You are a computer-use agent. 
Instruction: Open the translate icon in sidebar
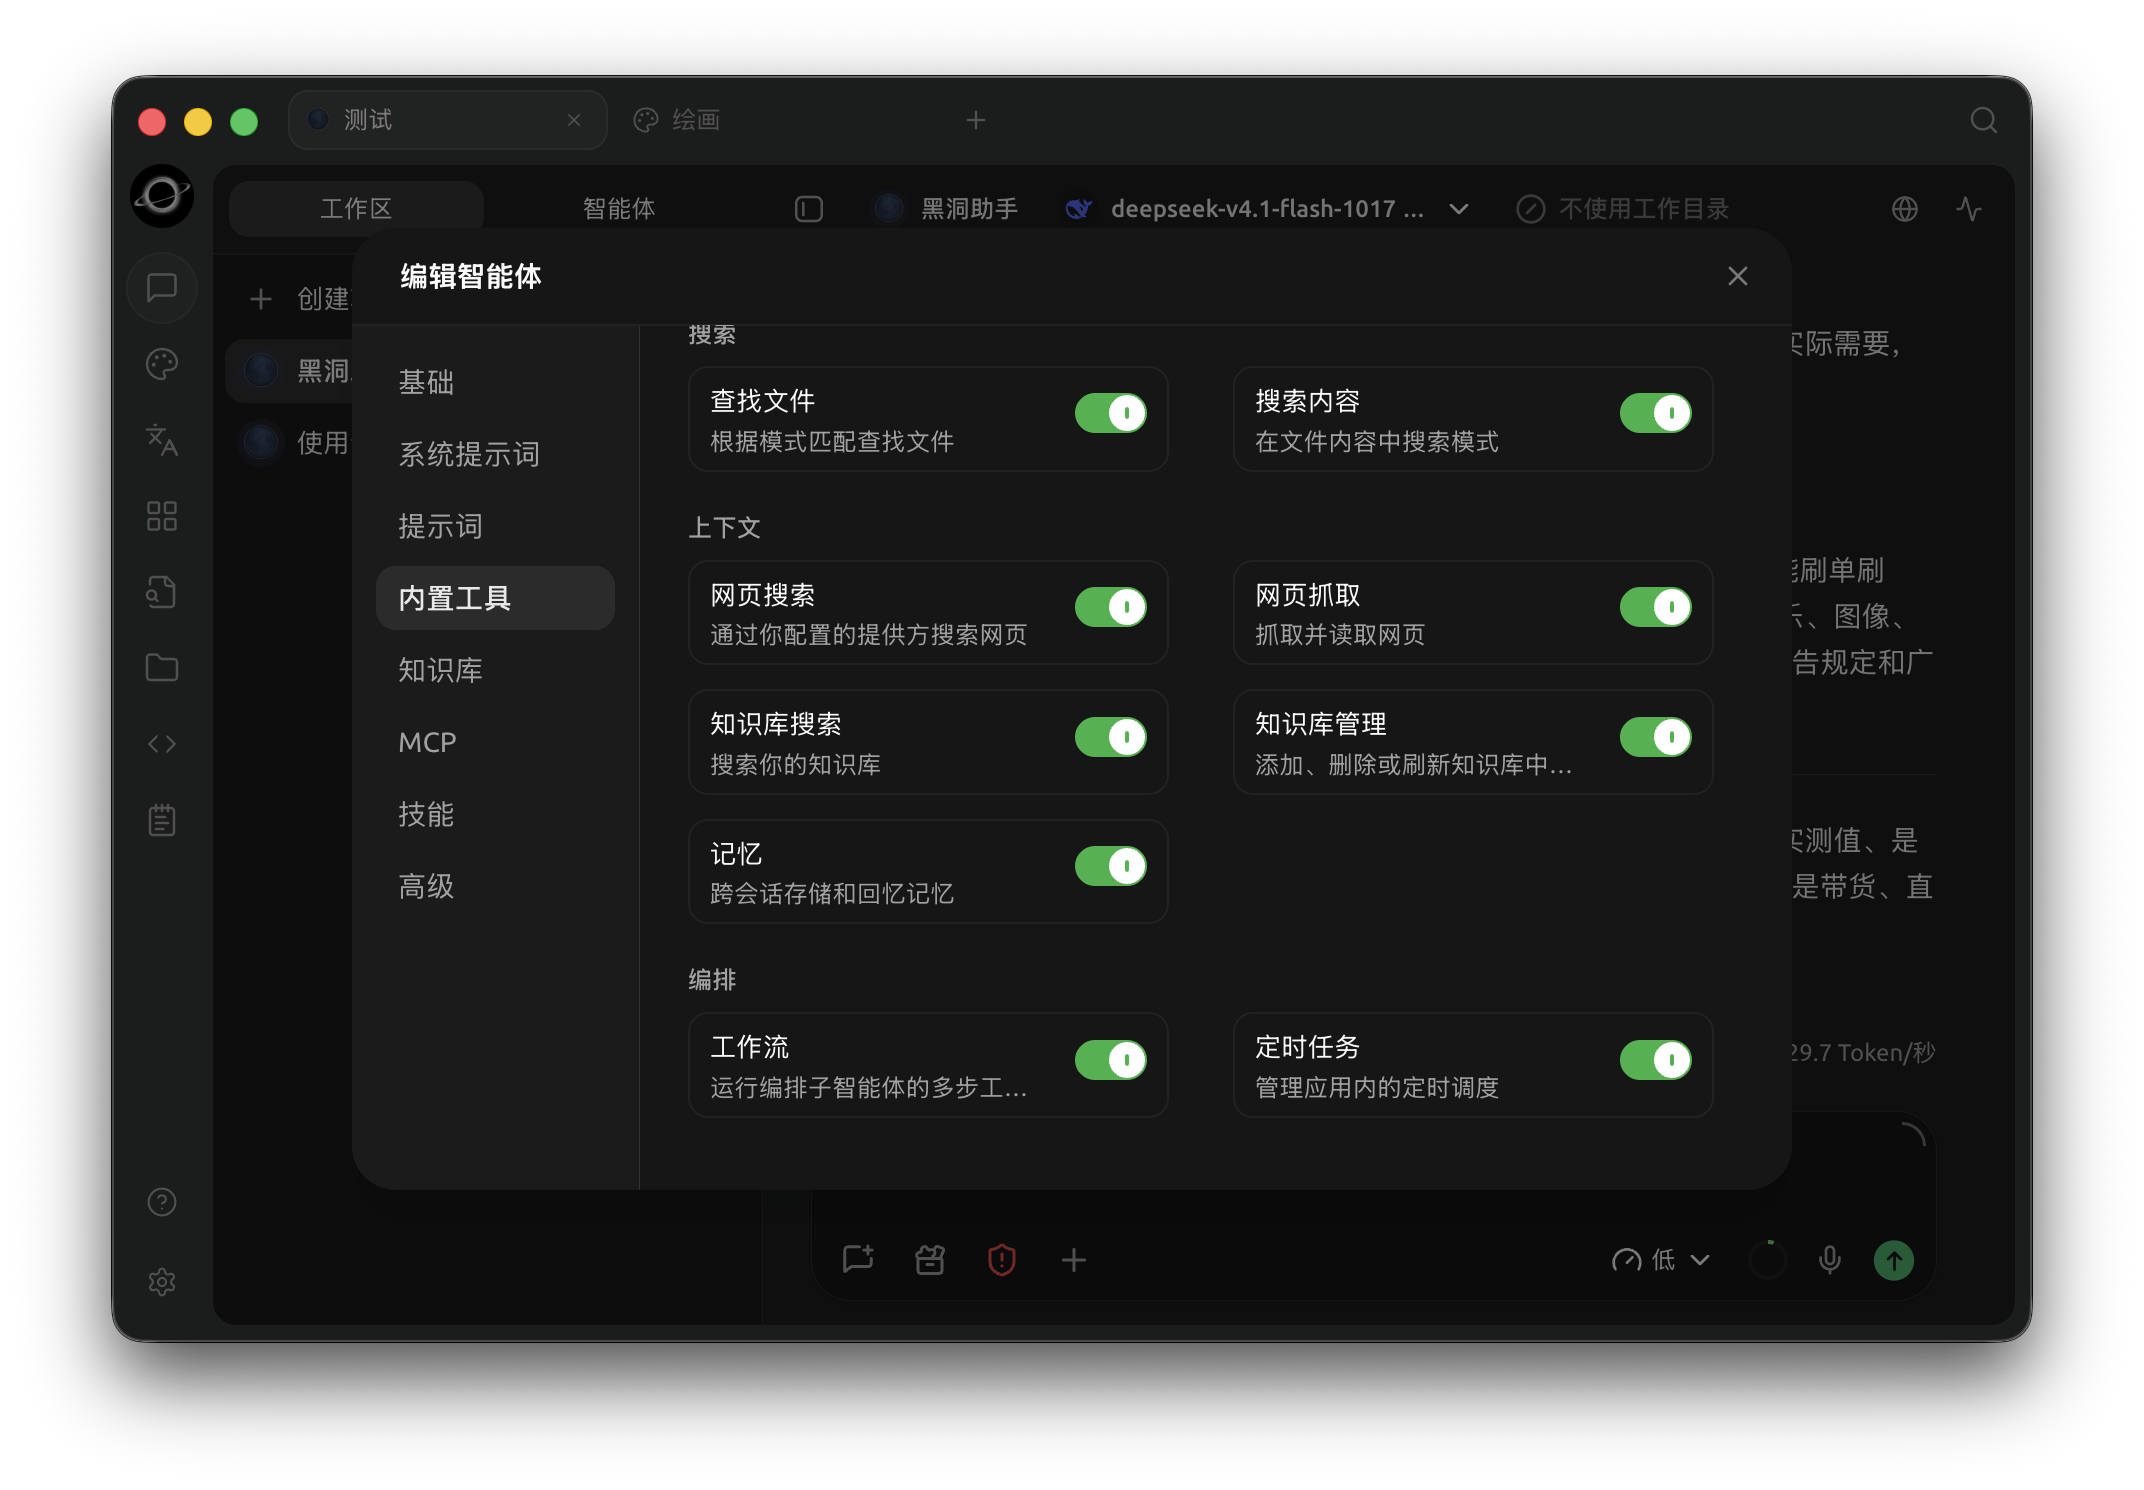click(162, 440)
